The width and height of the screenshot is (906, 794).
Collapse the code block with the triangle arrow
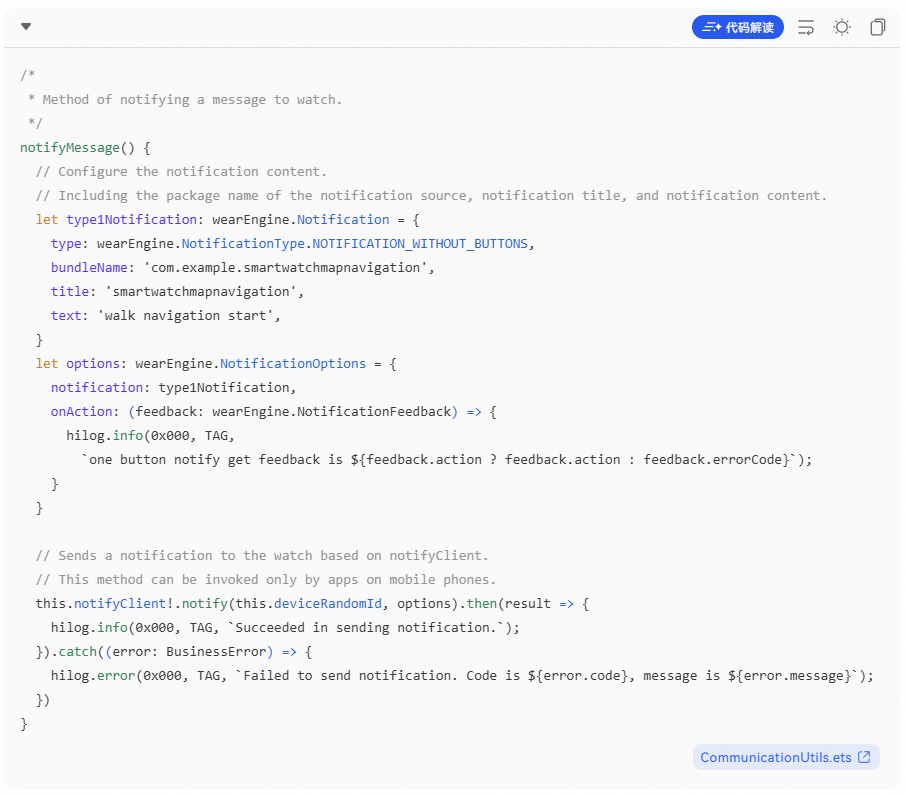26,27
